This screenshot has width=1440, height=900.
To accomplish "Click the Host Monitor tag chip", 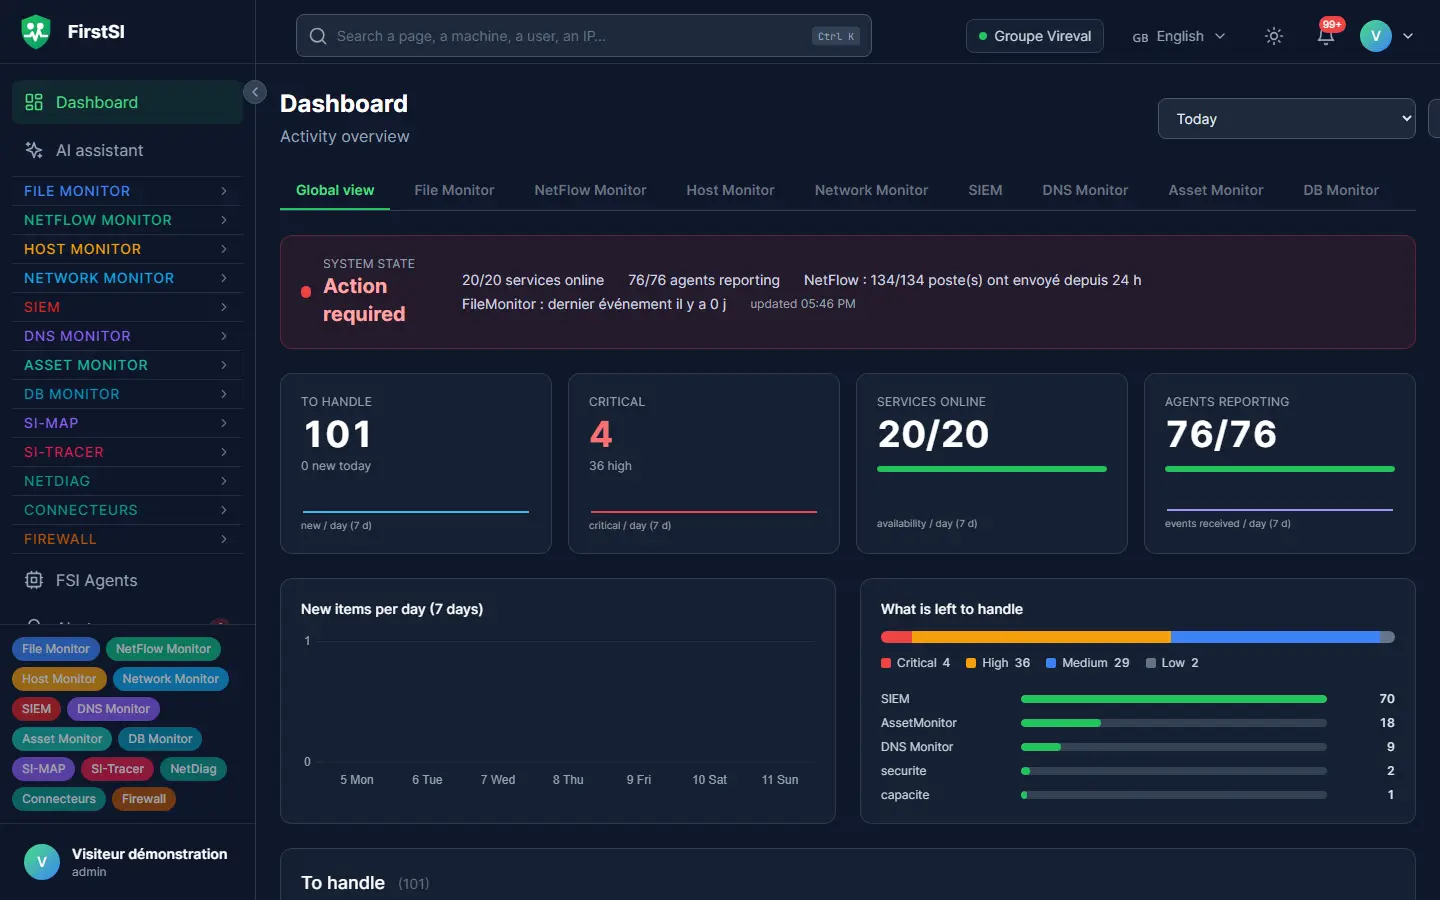I will pyautogui.click(x=59, y=679).
